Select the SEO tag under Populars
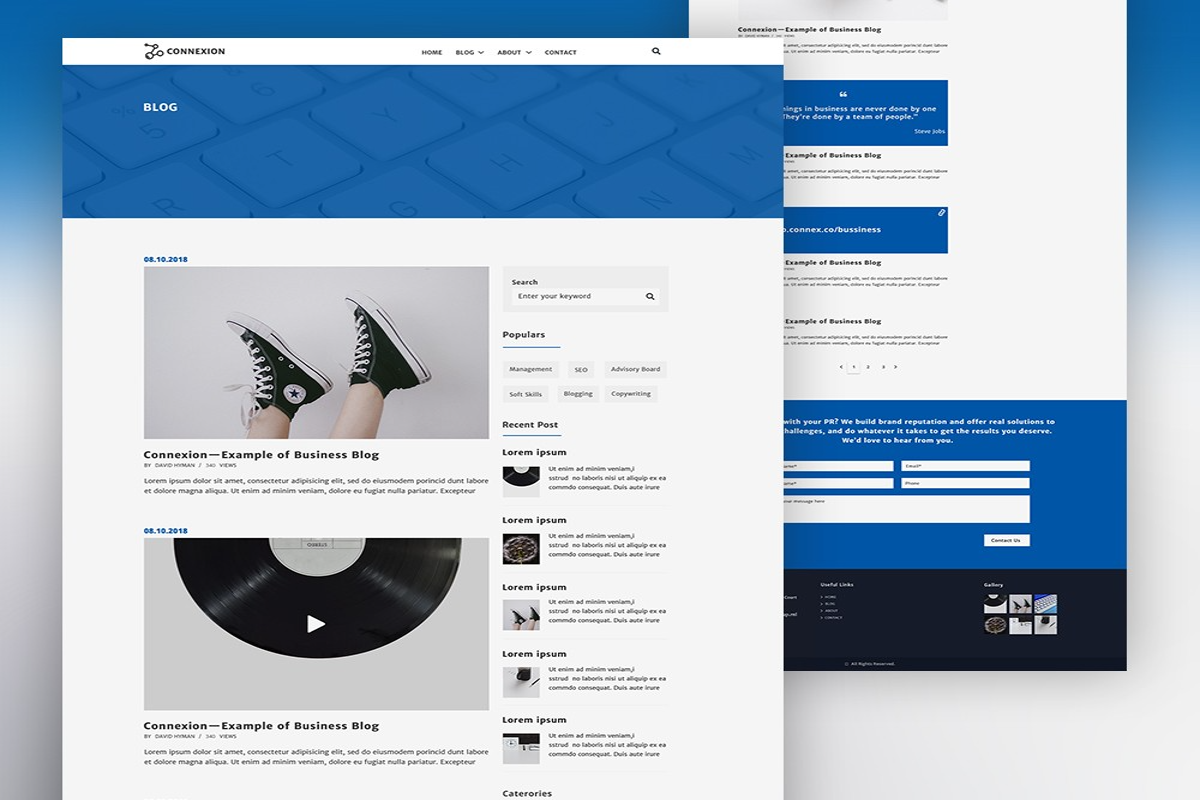The image size is (1200, 800). tap(583, 369)
